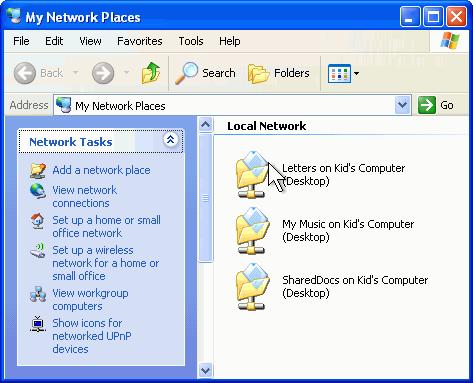Open the Tools menu
This screenshot has width=473, height=383.
click(x=191, y=41)
